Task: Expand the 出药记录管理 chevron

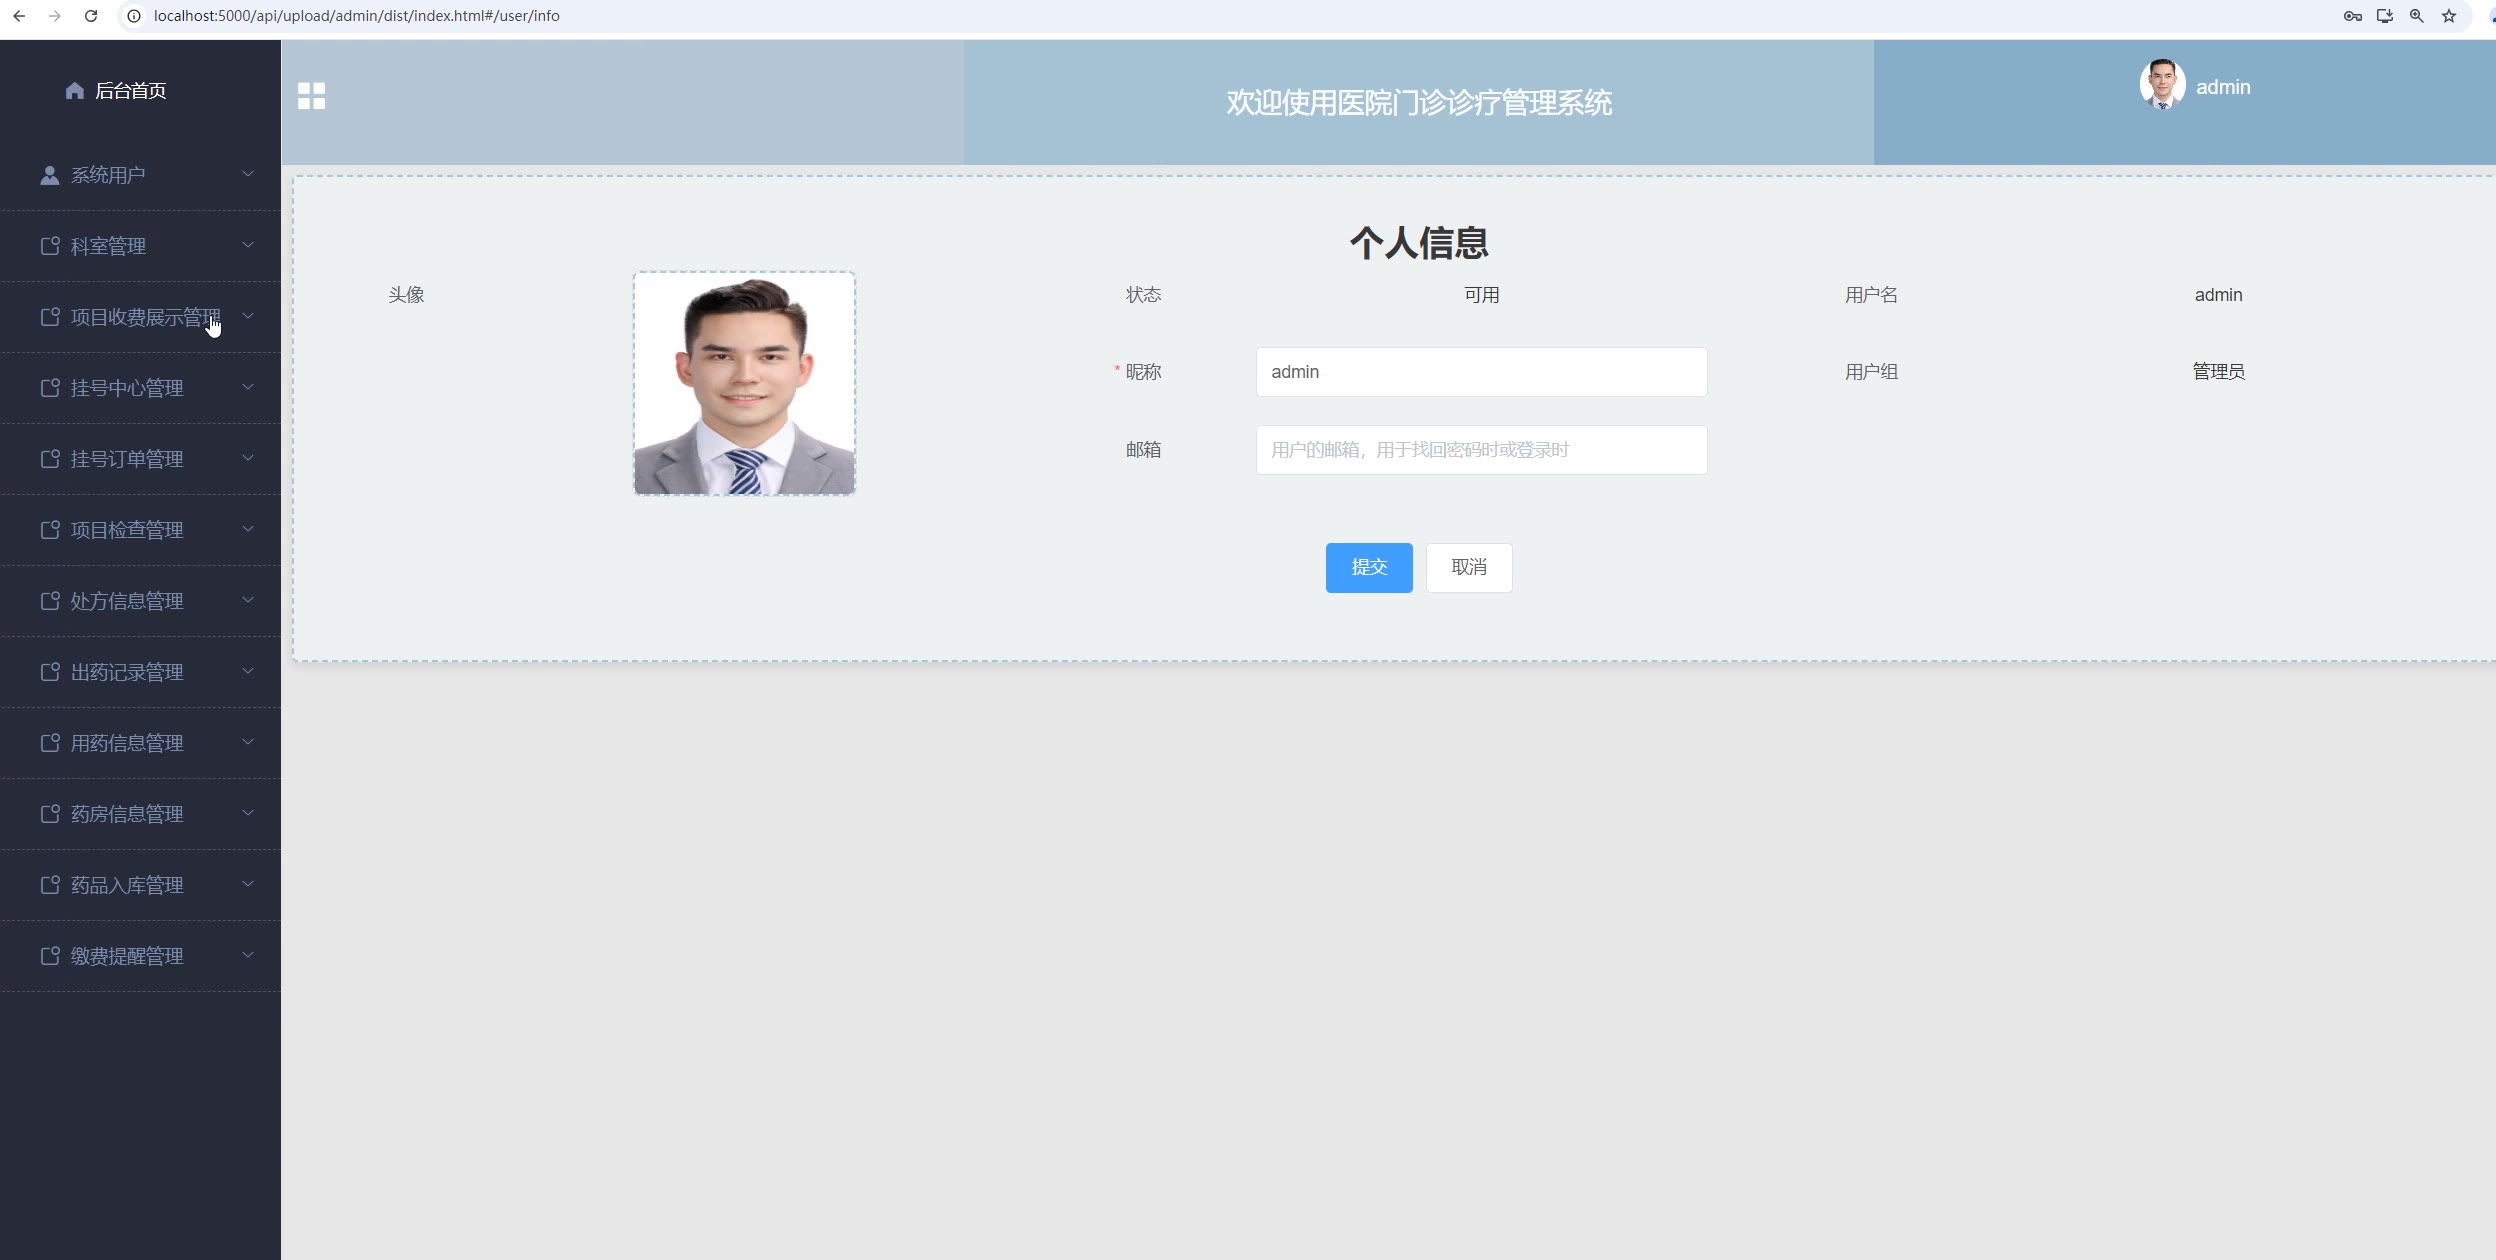Action: tap(248, 671)
